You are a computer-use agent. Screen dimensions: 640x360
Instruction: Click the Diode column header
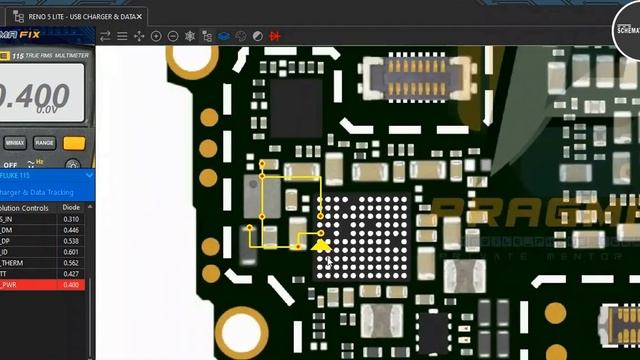[x=71, y=208]
